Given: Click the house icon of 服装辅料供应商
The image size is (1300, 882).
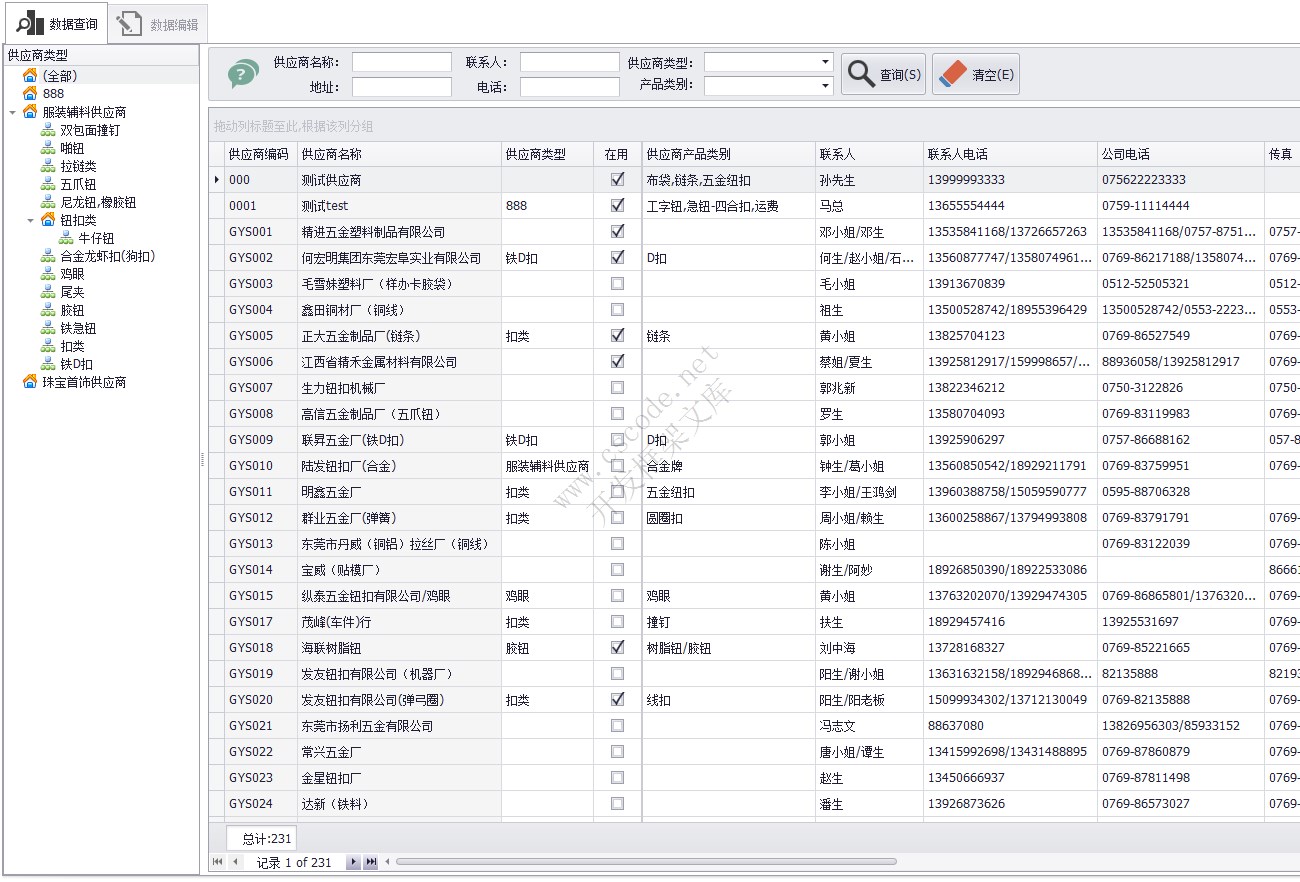Looking at the screenshot, I should click(30, 112).
